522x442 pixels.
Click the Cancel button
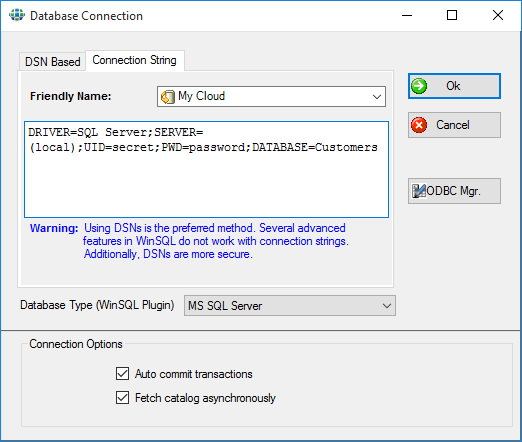click(x=454, y=125)
